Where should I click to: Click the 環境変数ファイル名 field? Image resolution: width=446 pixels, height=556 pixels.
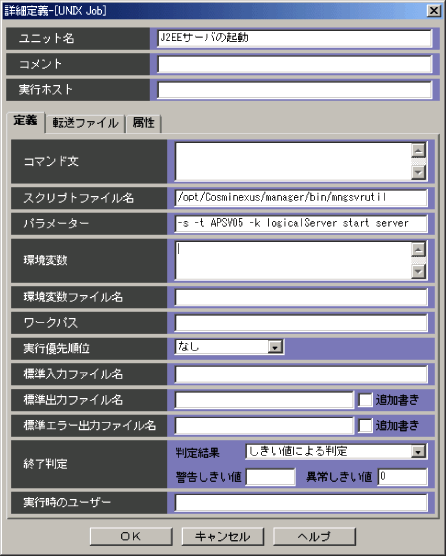301,297
